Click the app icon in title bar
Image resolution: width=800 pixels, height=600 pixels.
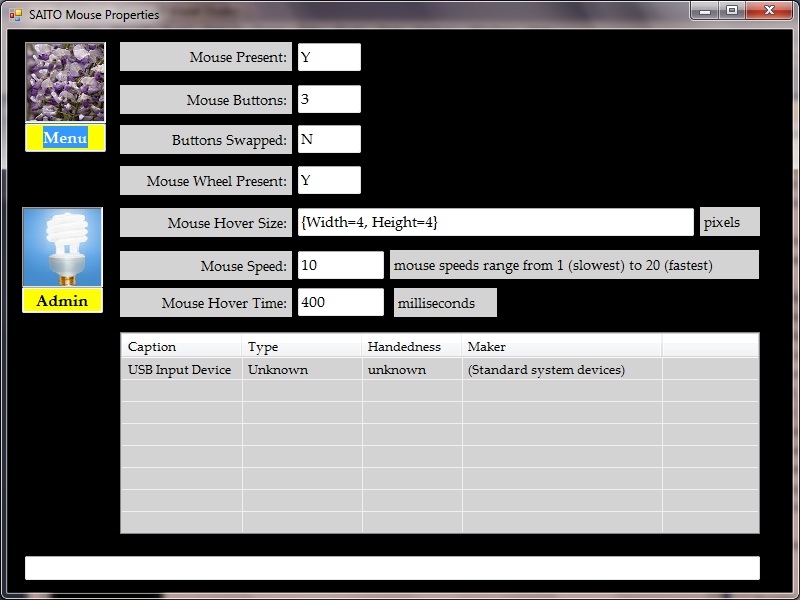(15, 15)
